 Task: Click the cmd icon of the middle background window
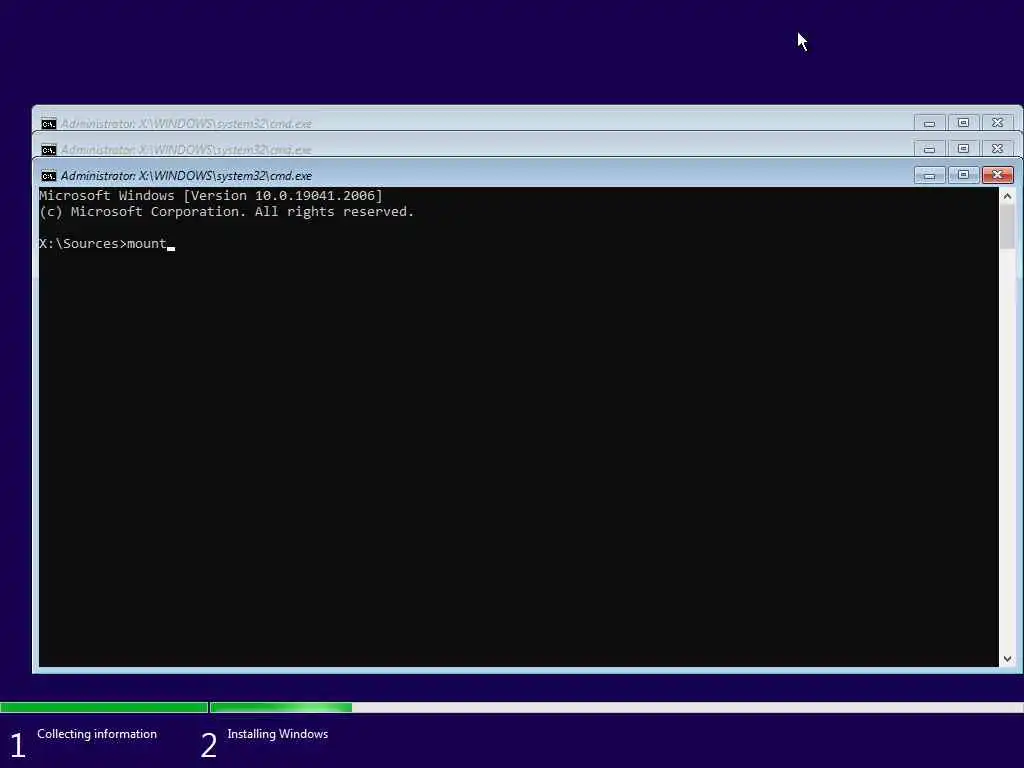[x=48, y=150]
